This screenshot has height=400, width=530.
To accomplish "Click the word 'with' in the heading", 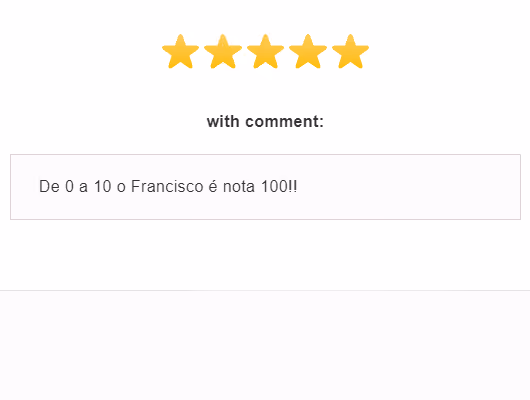I will click(x=223, y=121).
